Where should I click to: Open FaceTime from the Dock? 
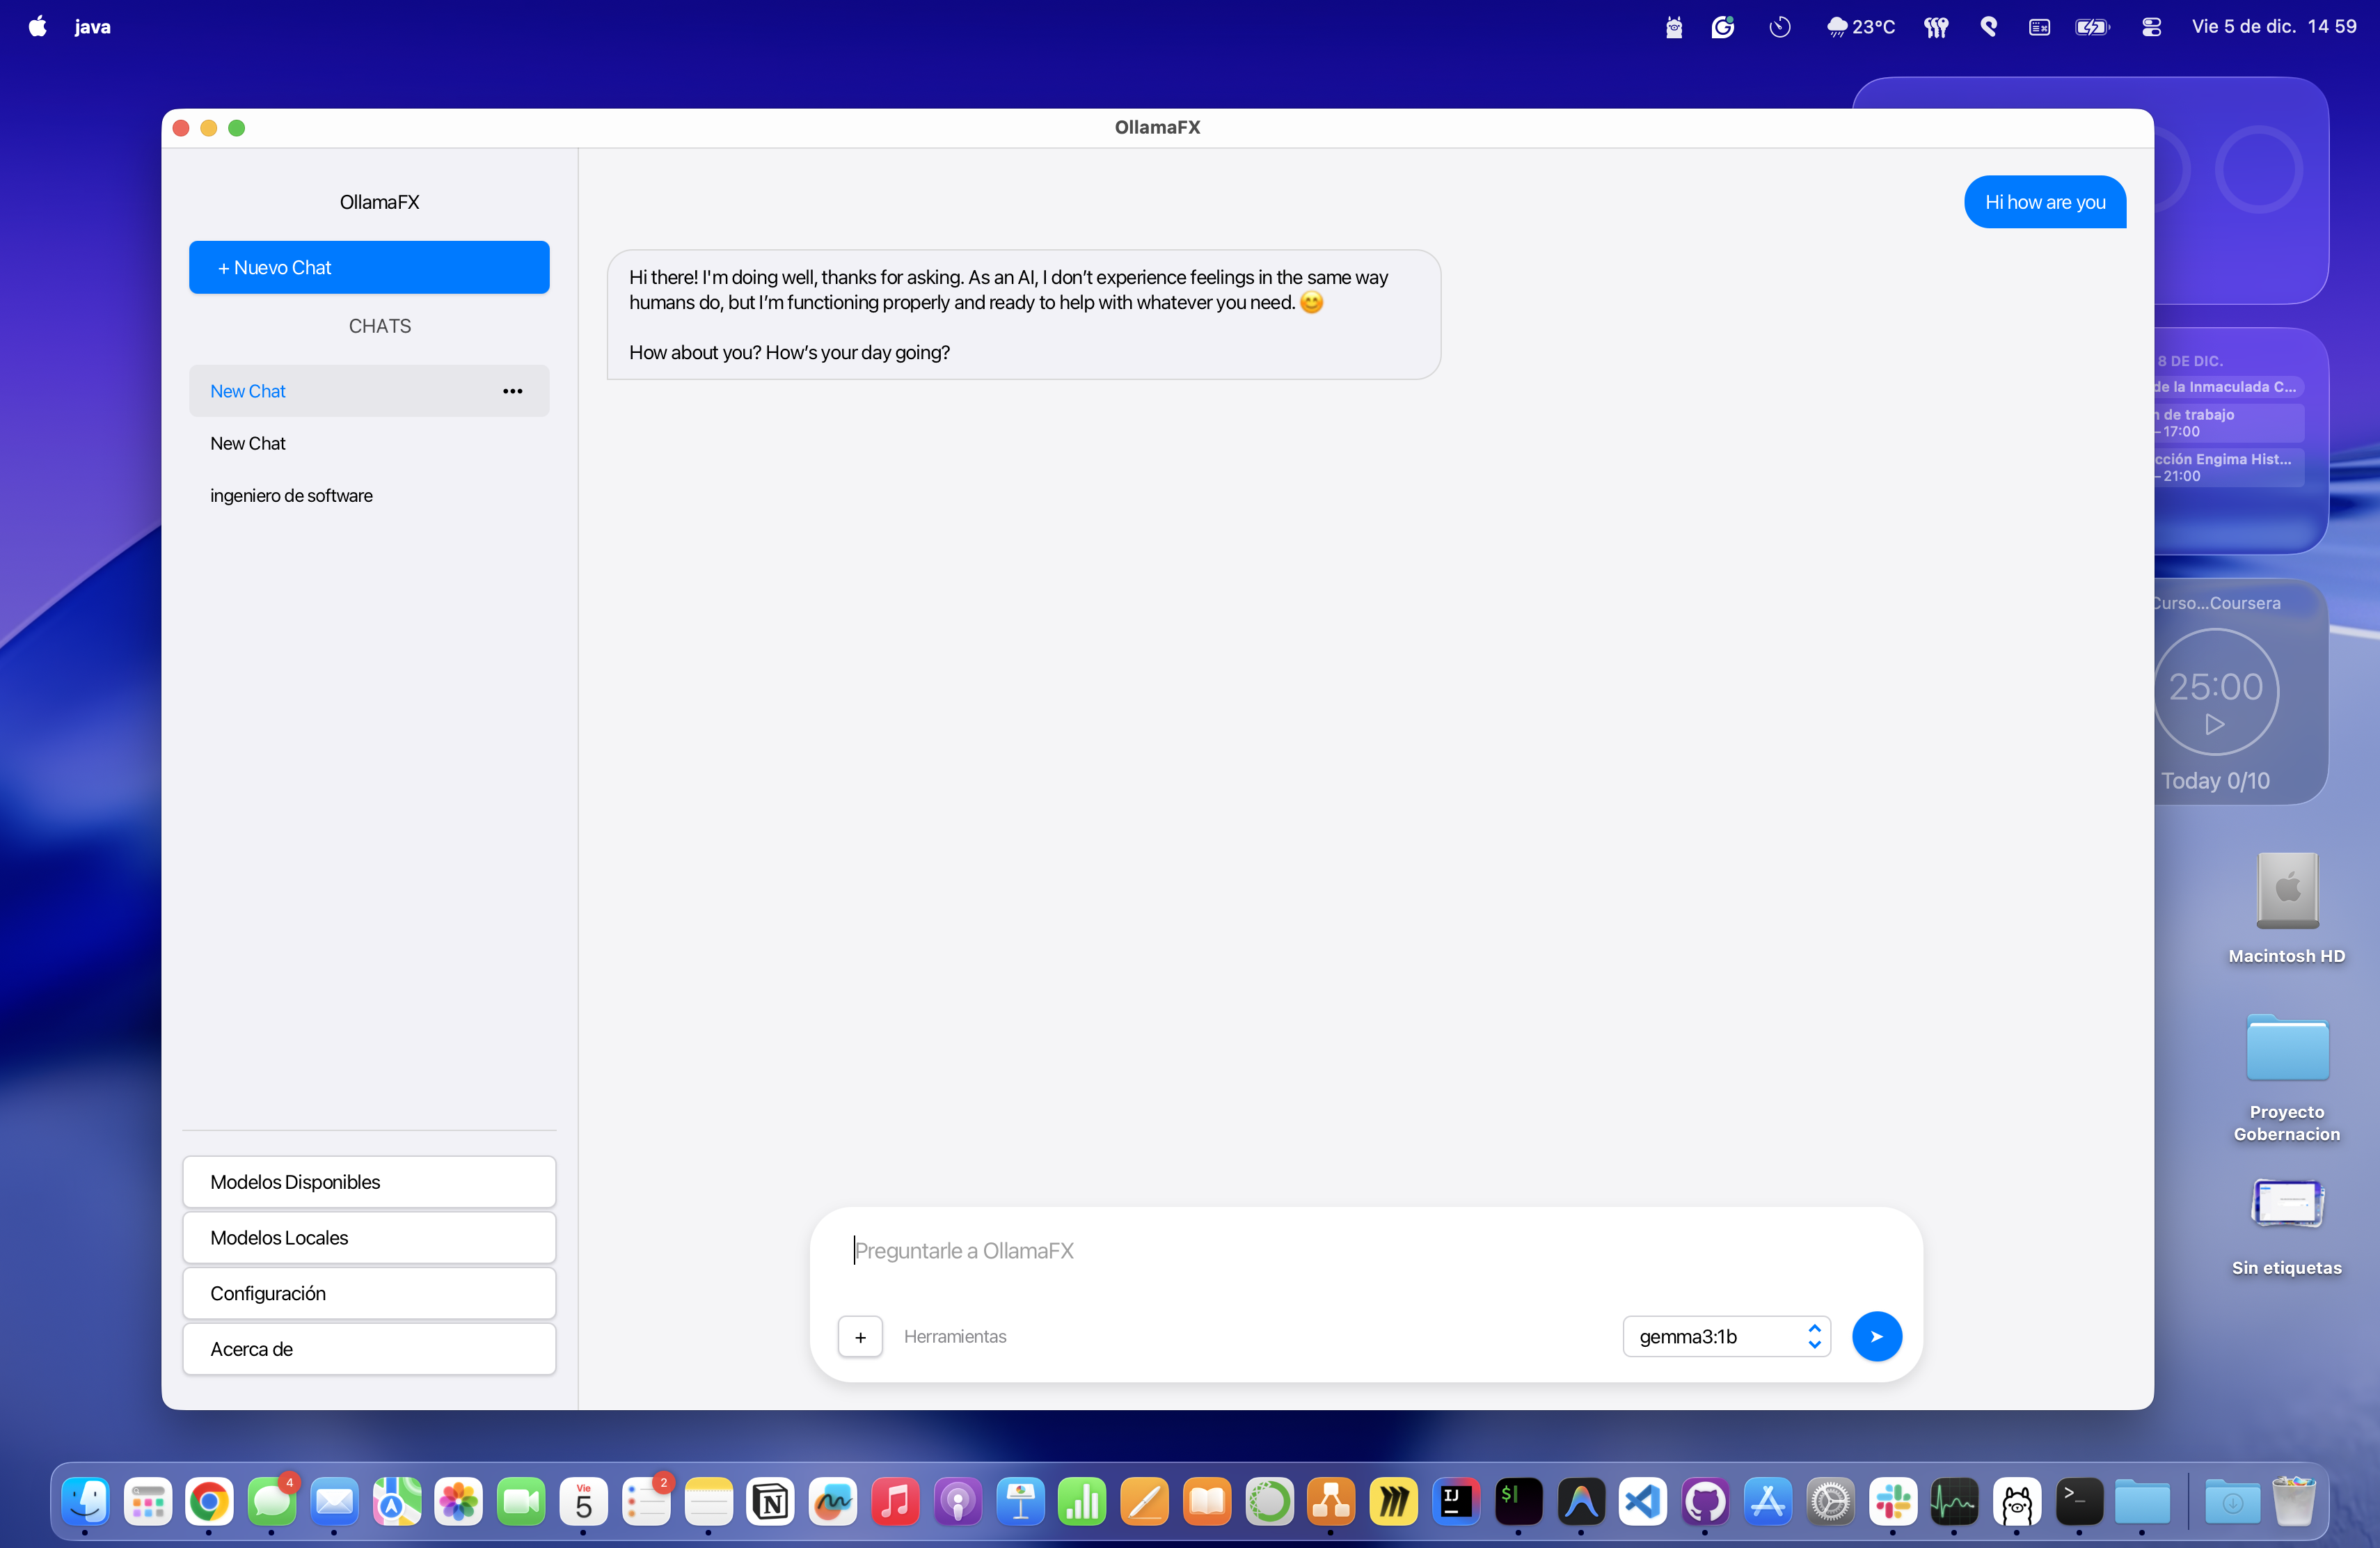521,1501
